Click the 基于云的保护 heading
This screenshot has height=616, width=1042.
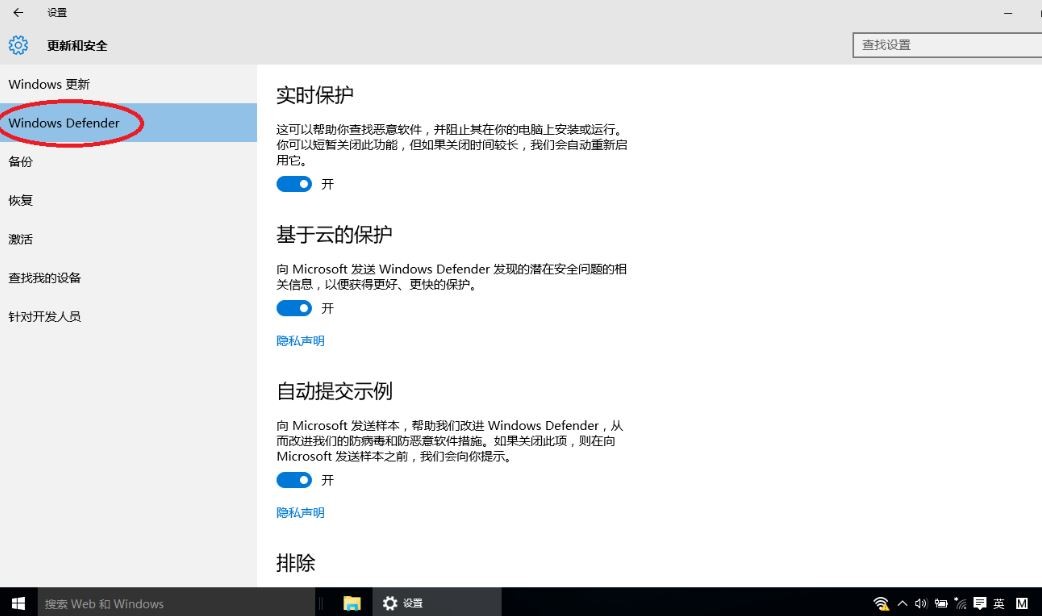click(334, 234)
